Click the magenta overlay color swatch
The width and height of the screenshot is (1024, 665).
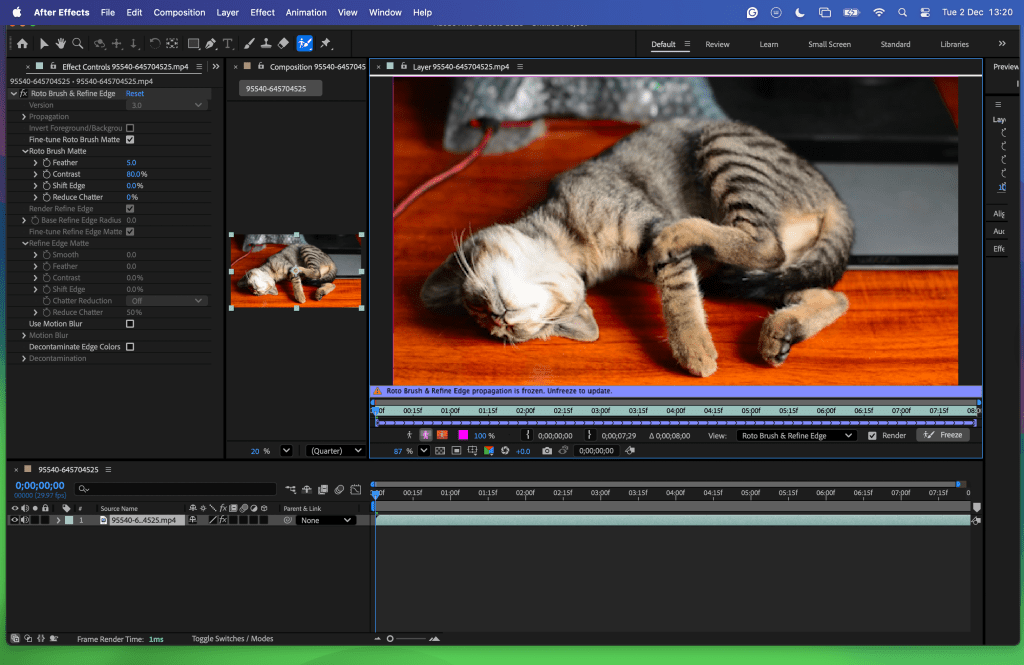(463, 436)
